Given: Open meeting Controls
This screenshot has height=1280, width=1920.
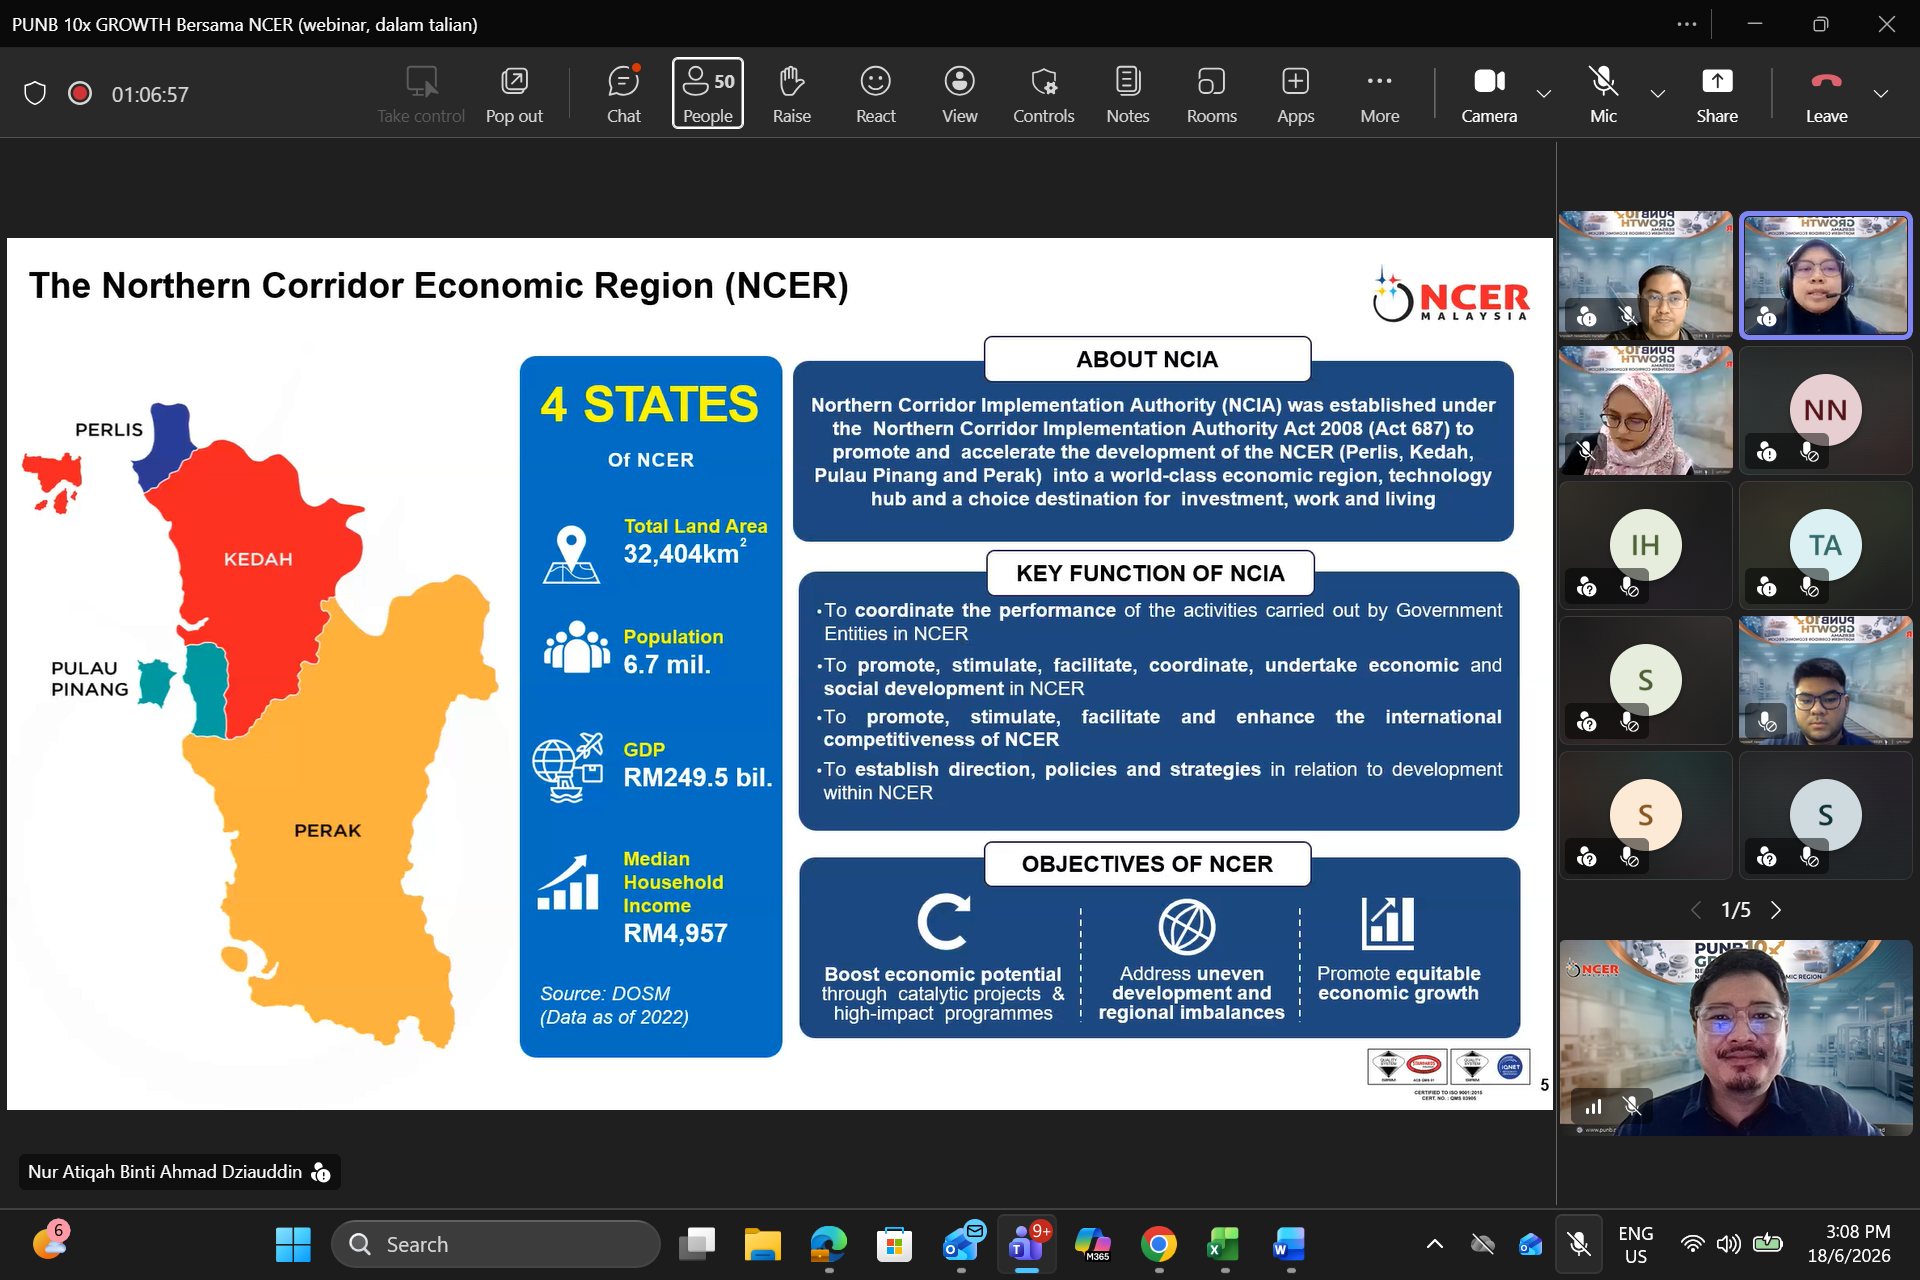Looking at the screenshot, I should [x=1043, y=94].
